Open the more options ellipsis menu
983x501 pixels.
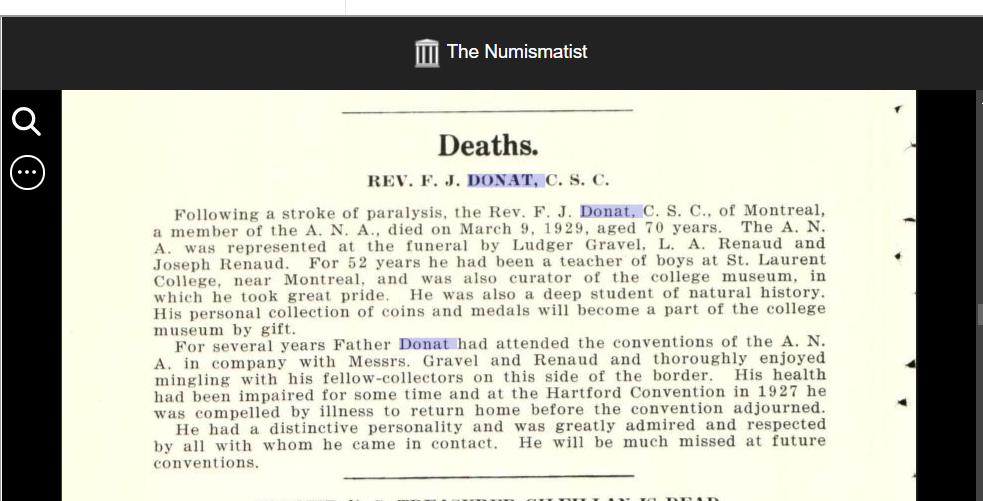click(27, 172)
